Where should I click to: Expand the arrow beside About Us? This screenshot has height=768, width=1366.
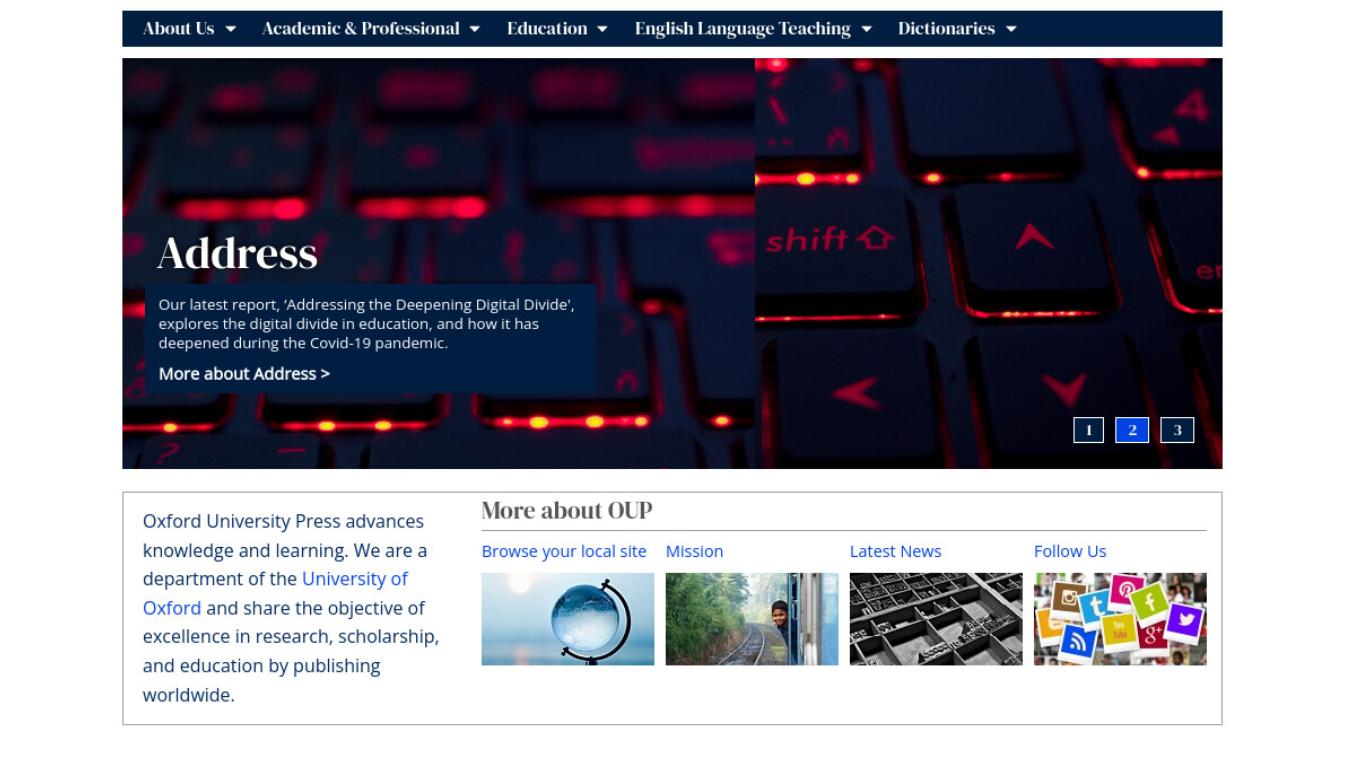point(231,29)
